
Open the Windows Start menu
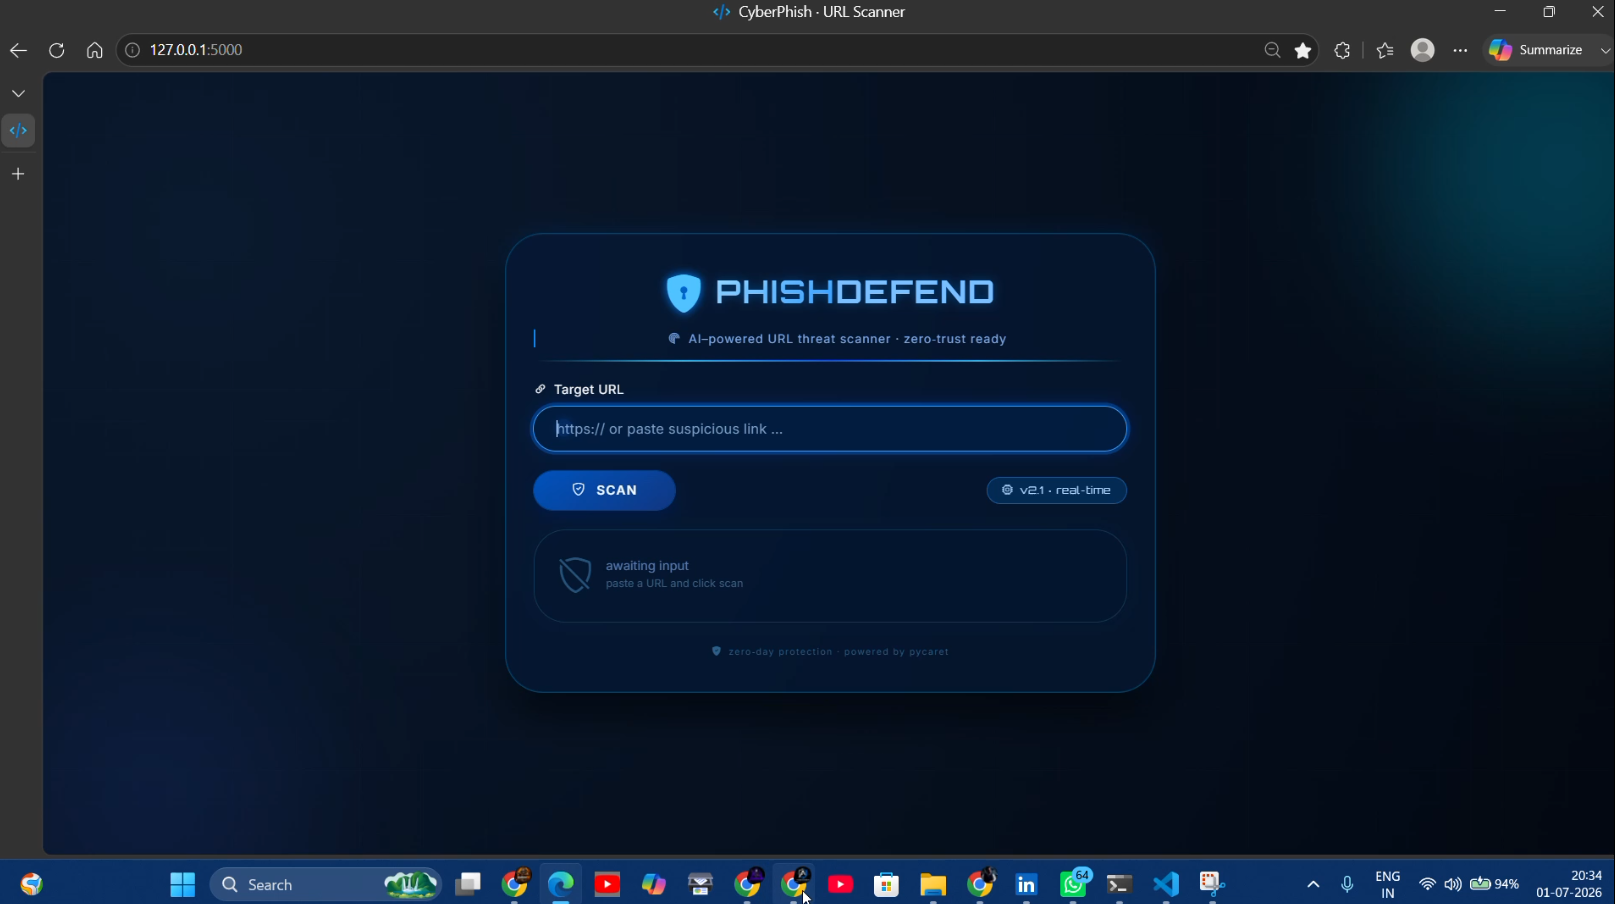tap(183, 884)
